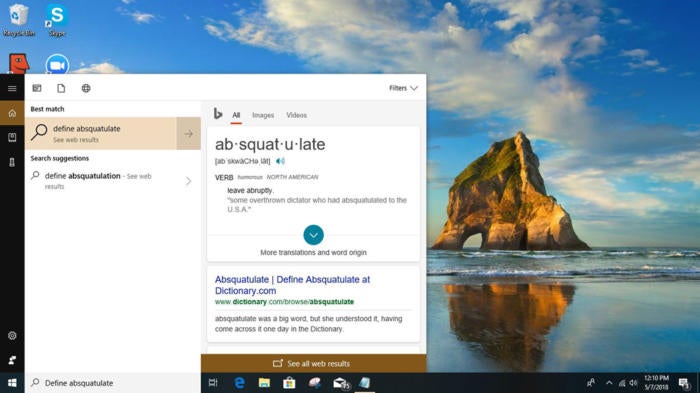
Task: Filter search results by Web globe icon
Action: click(86, 88)
